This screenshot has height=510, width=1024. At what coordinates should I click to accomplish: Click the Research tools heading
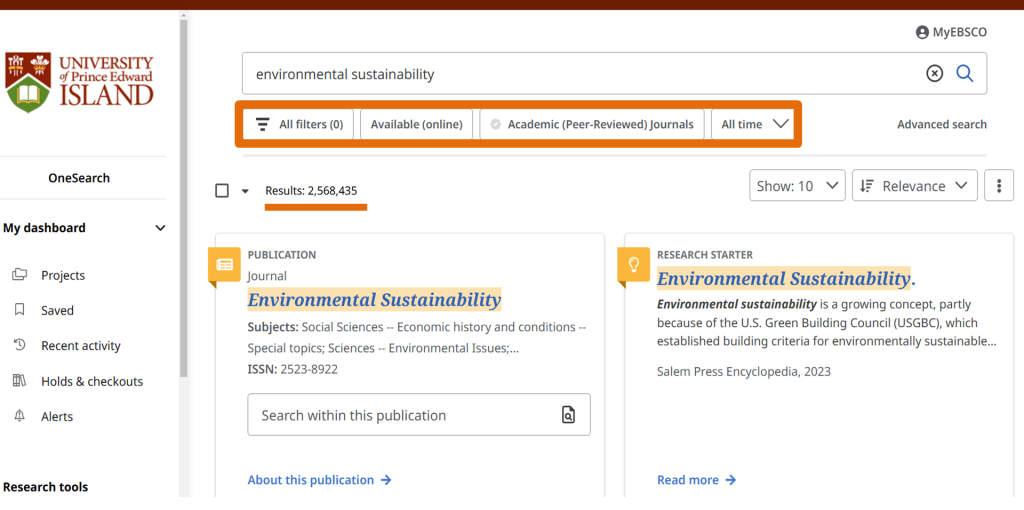(45, 487)
